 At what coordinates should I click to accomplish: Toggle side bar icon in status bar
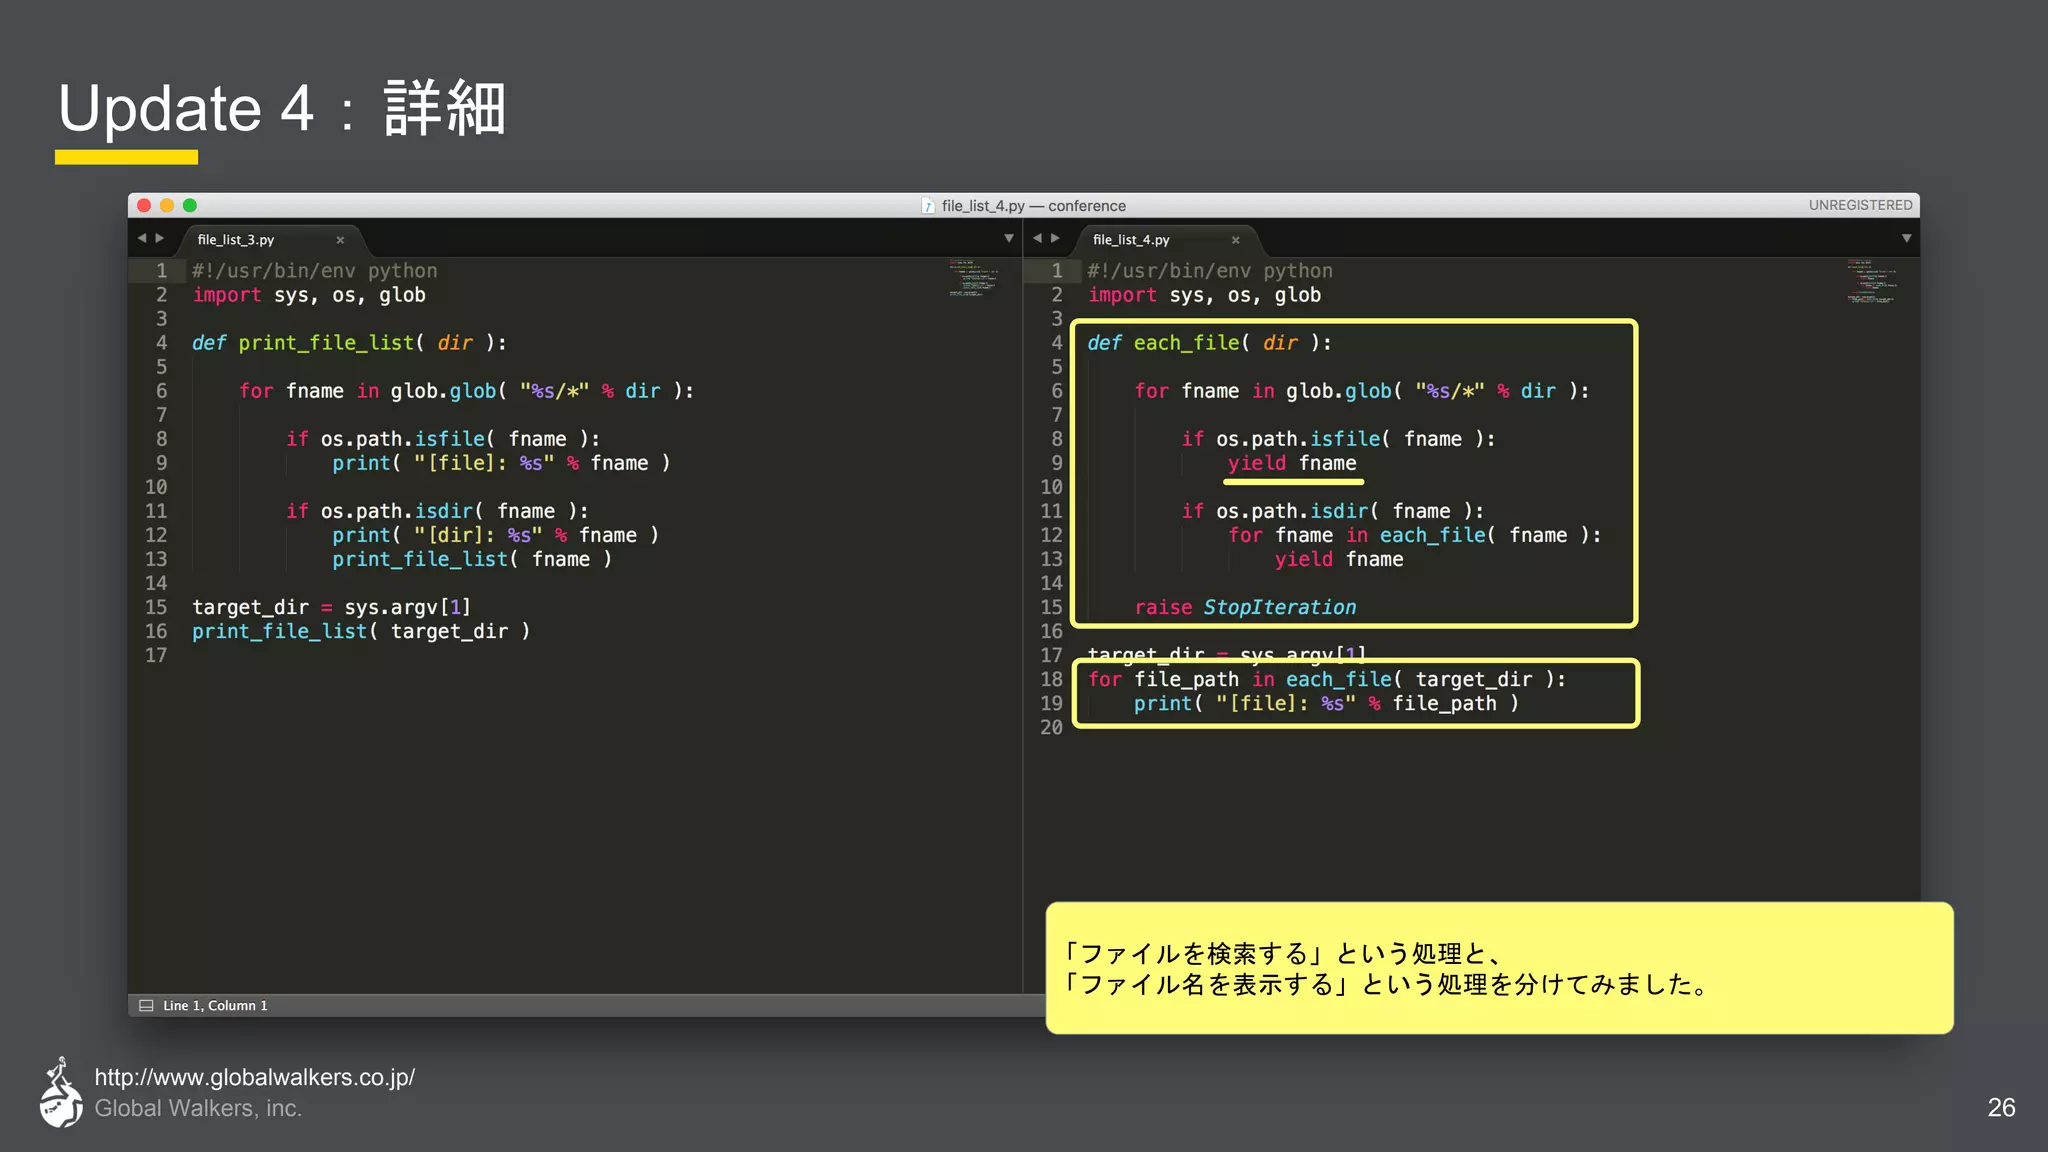146,1005
